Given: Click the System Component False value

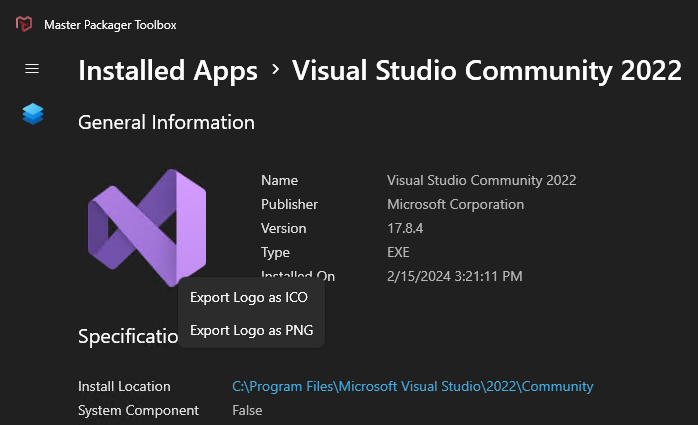Looking at the screenshot, I should point(247,410).
